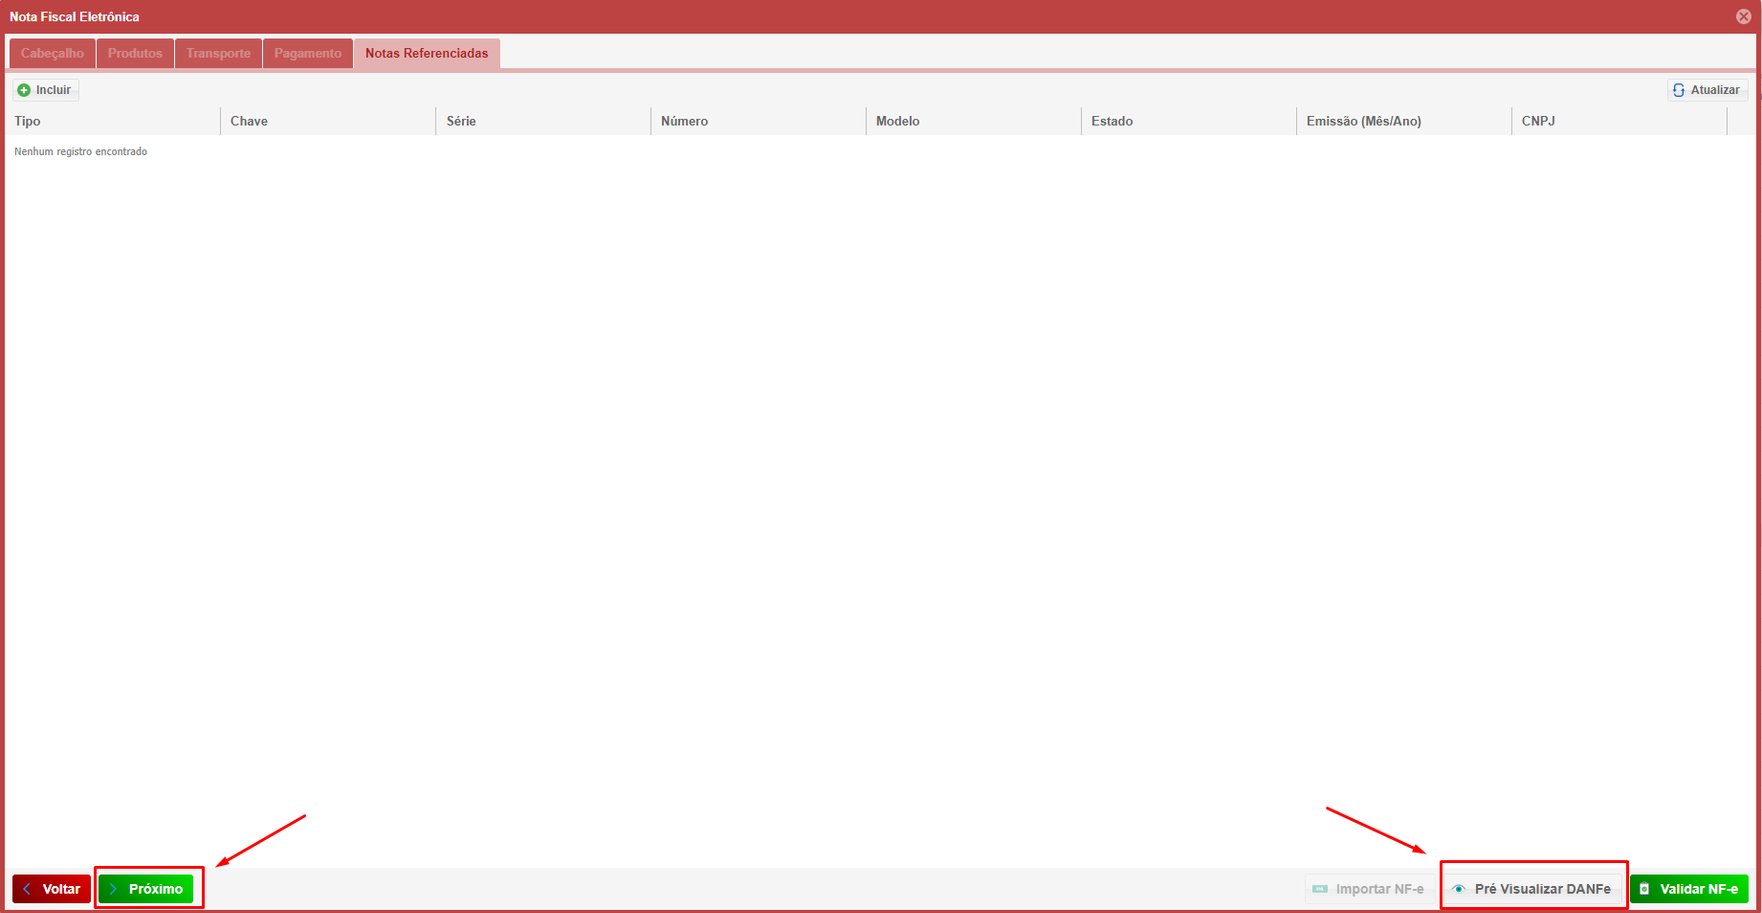This screenshot has width=1762, height=913.
Task: Select the Notas Referenciadas tab
Action: [427, 53]
